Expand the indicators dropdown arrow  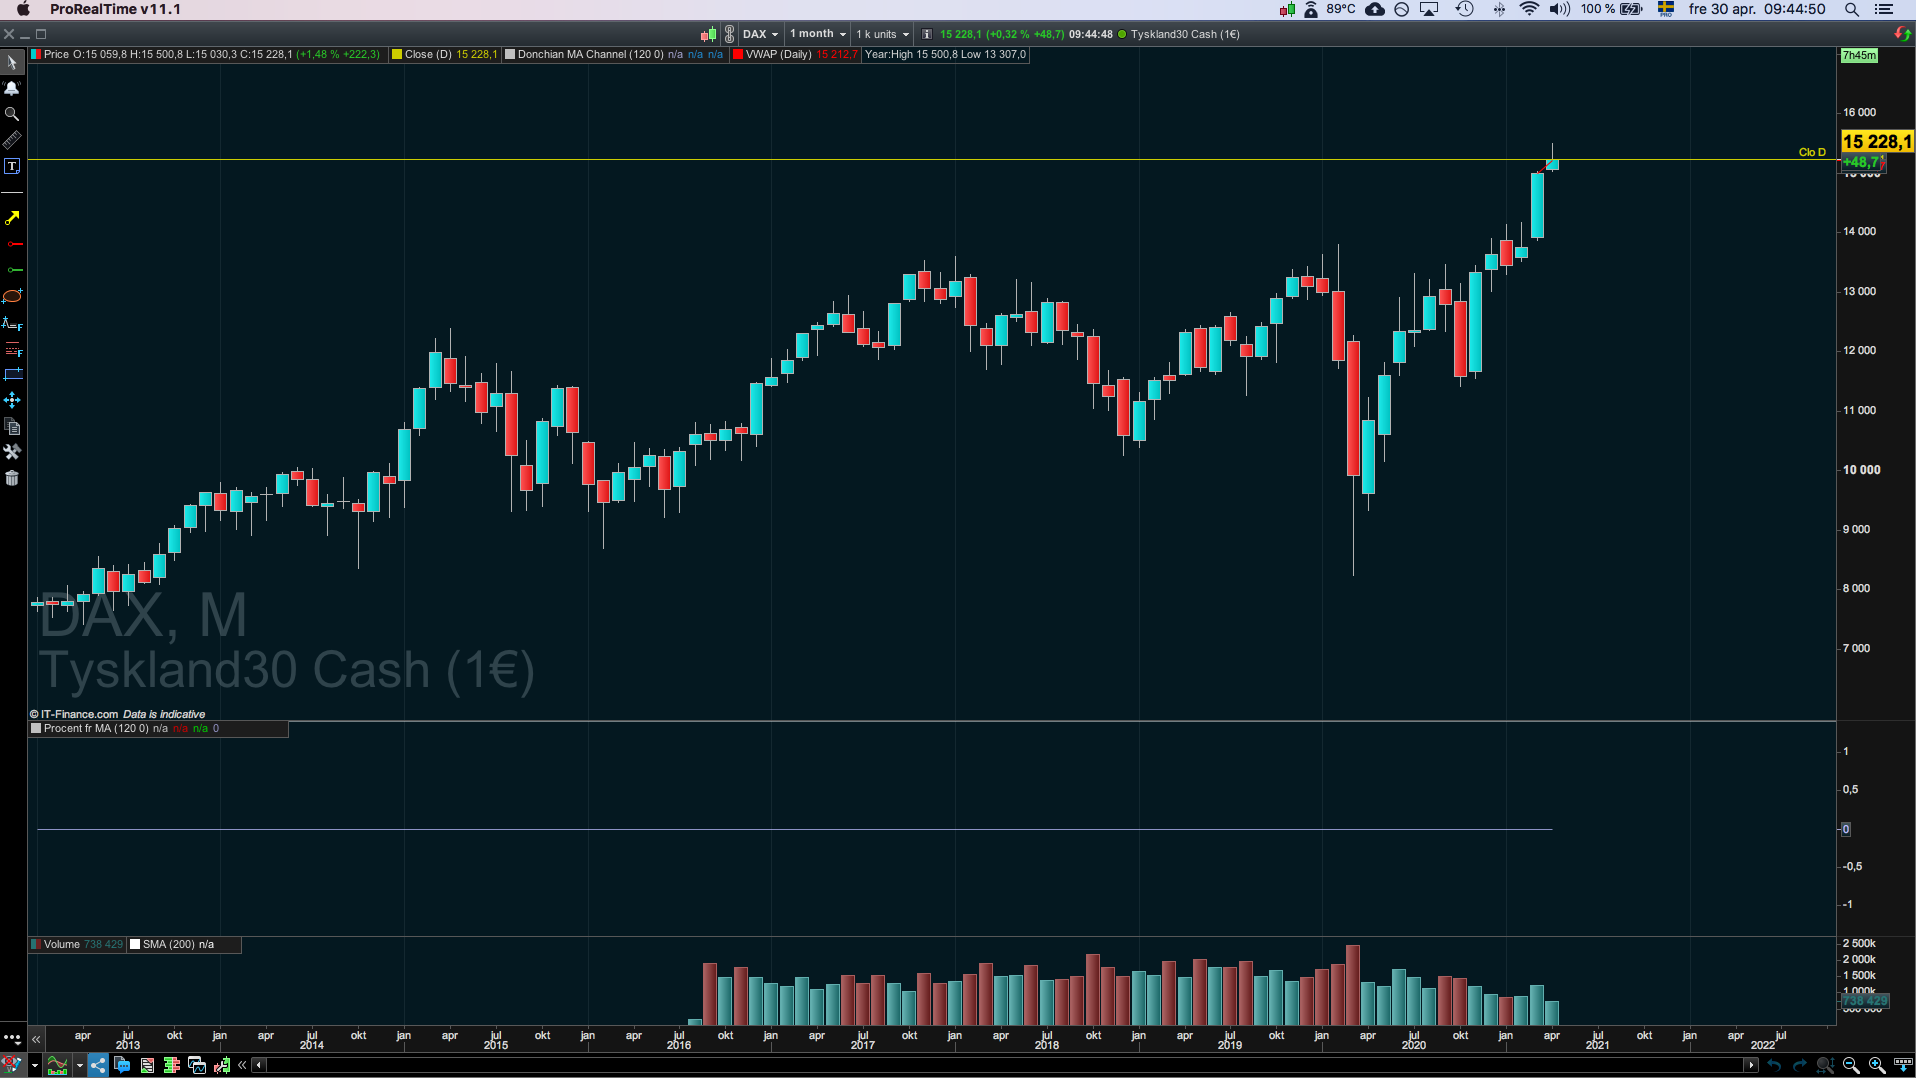[x=79, y=1065]
